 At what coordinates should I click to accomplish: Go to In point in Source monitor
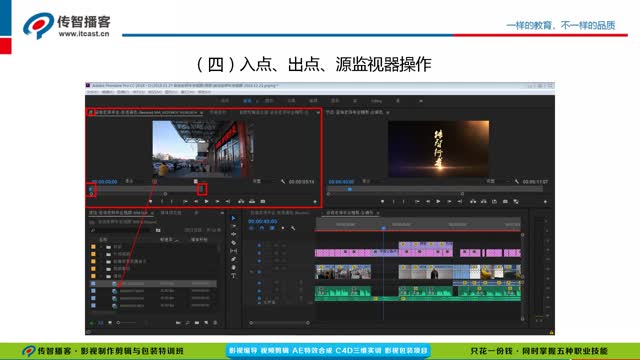(185, 202)
